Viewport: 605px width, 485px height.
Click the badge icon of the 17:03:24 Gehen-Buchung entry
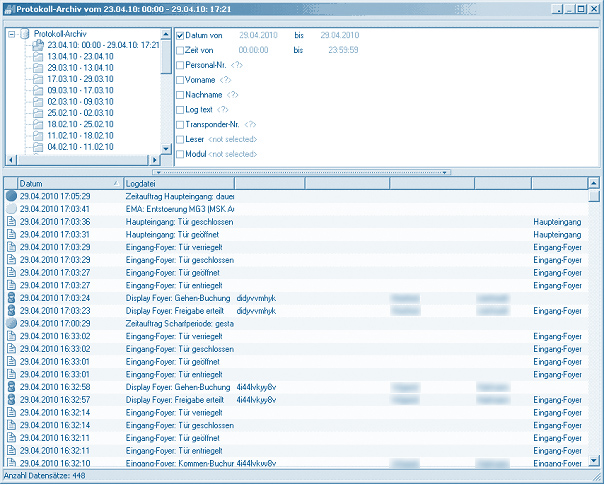[x=11, y=298]
